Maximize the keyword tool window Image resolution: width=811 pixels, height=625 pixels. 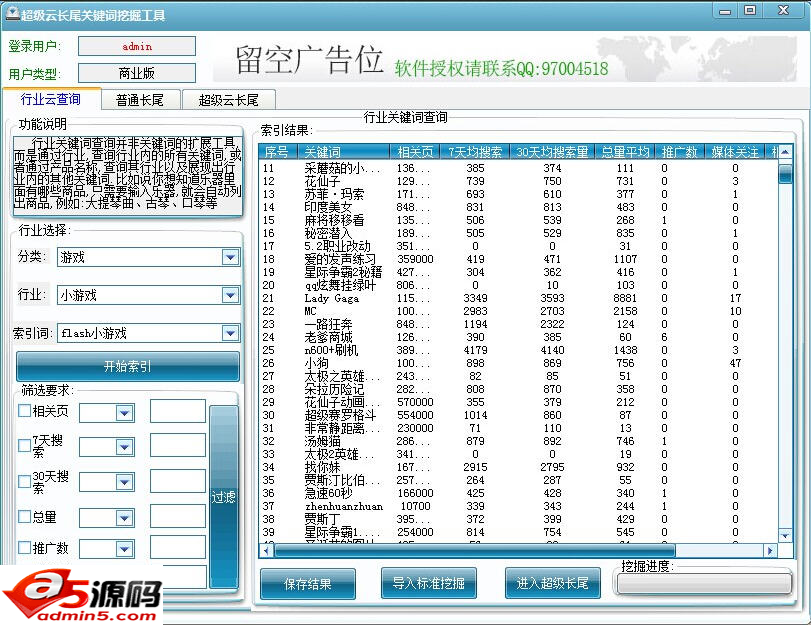(x=750, y=11)
